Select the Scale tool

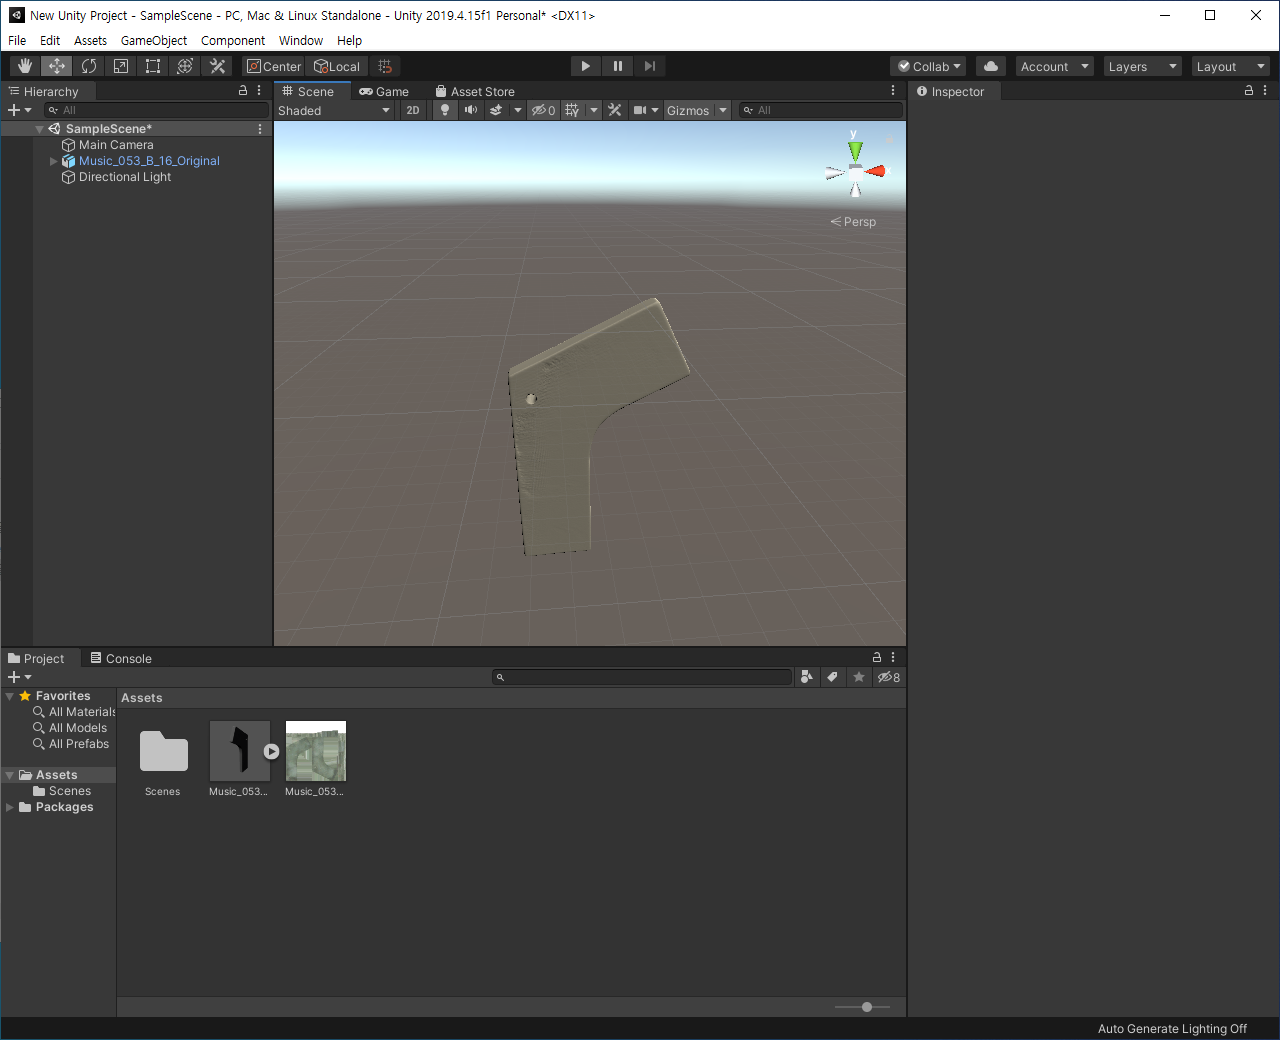(121, 66)
